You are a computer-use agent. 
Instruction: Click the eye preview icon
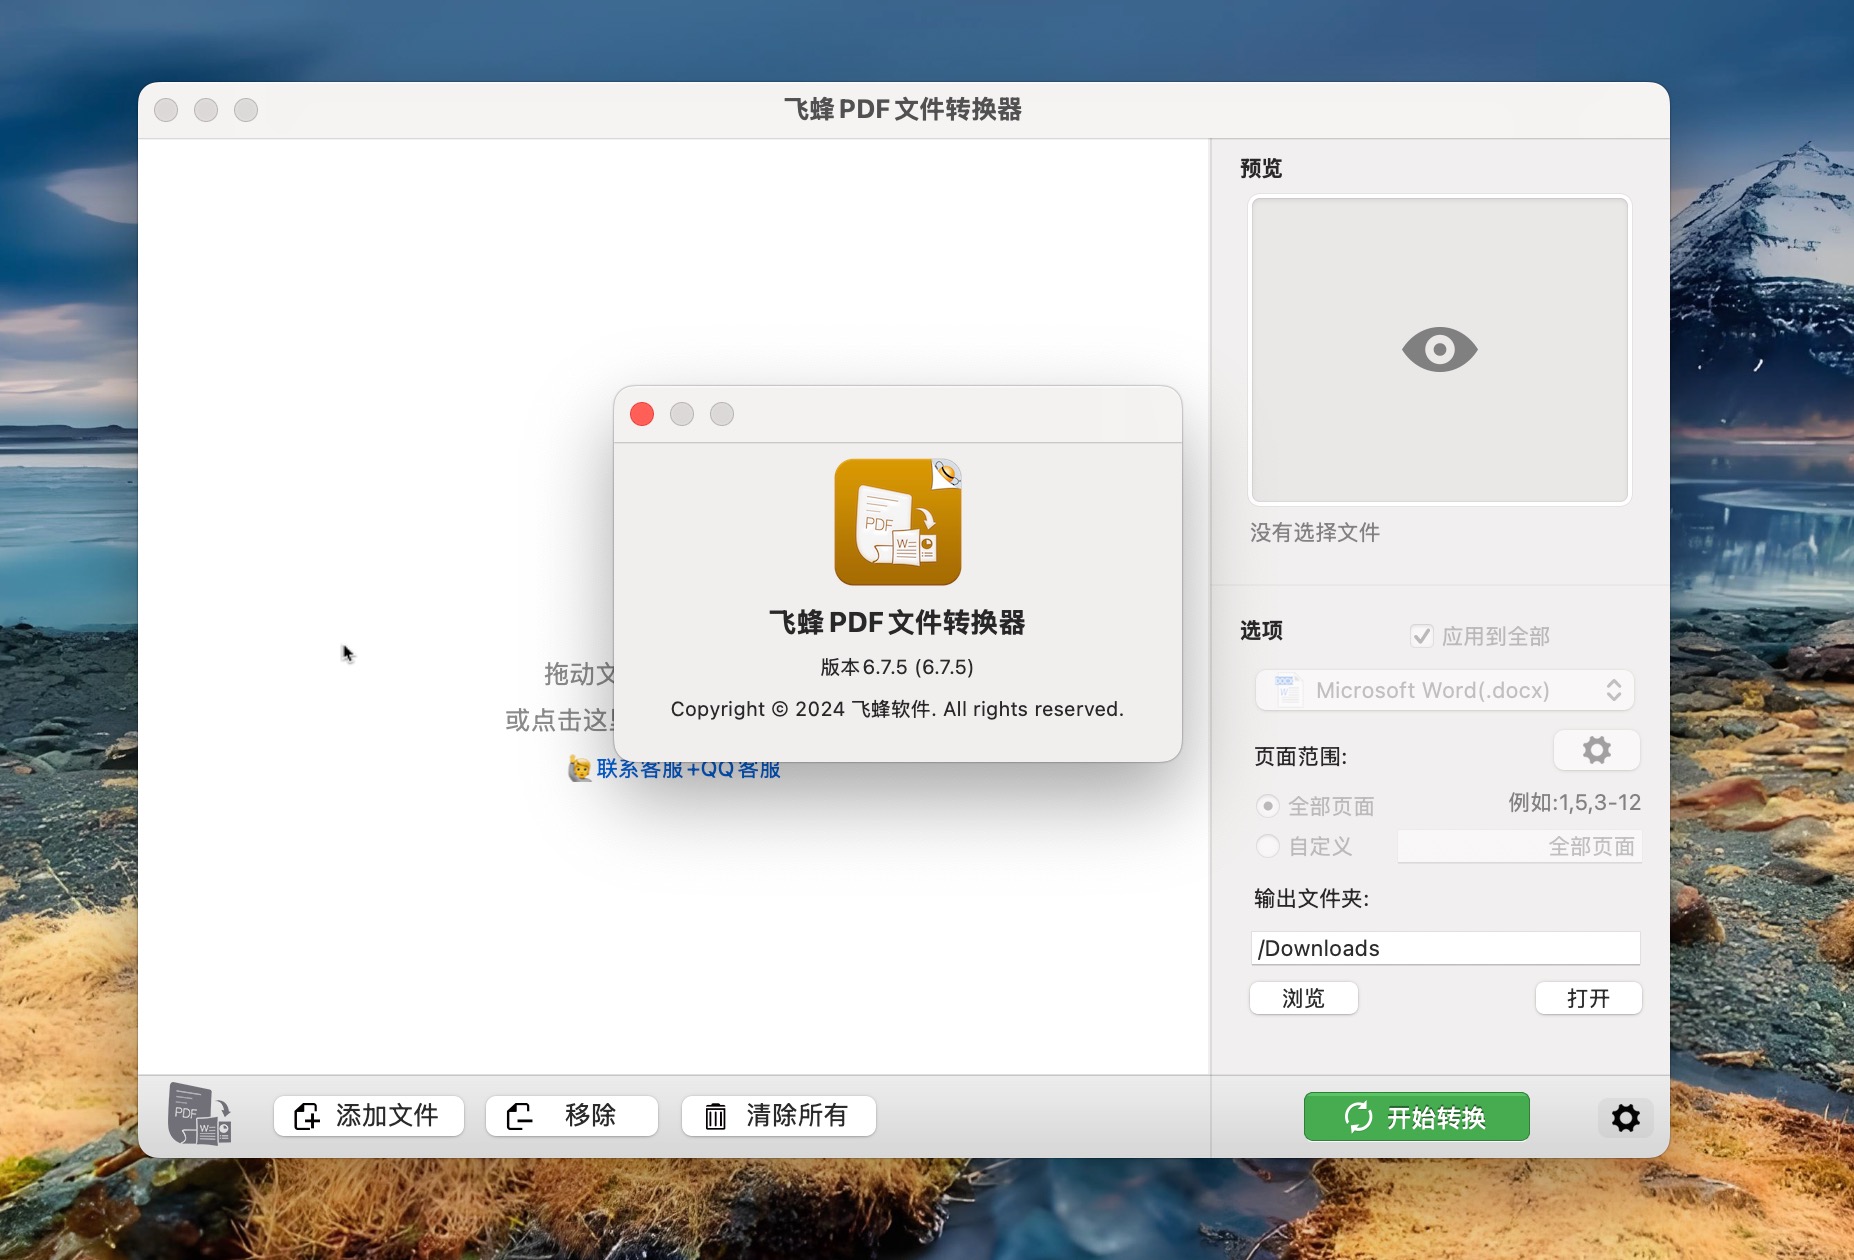point(1439,350)
